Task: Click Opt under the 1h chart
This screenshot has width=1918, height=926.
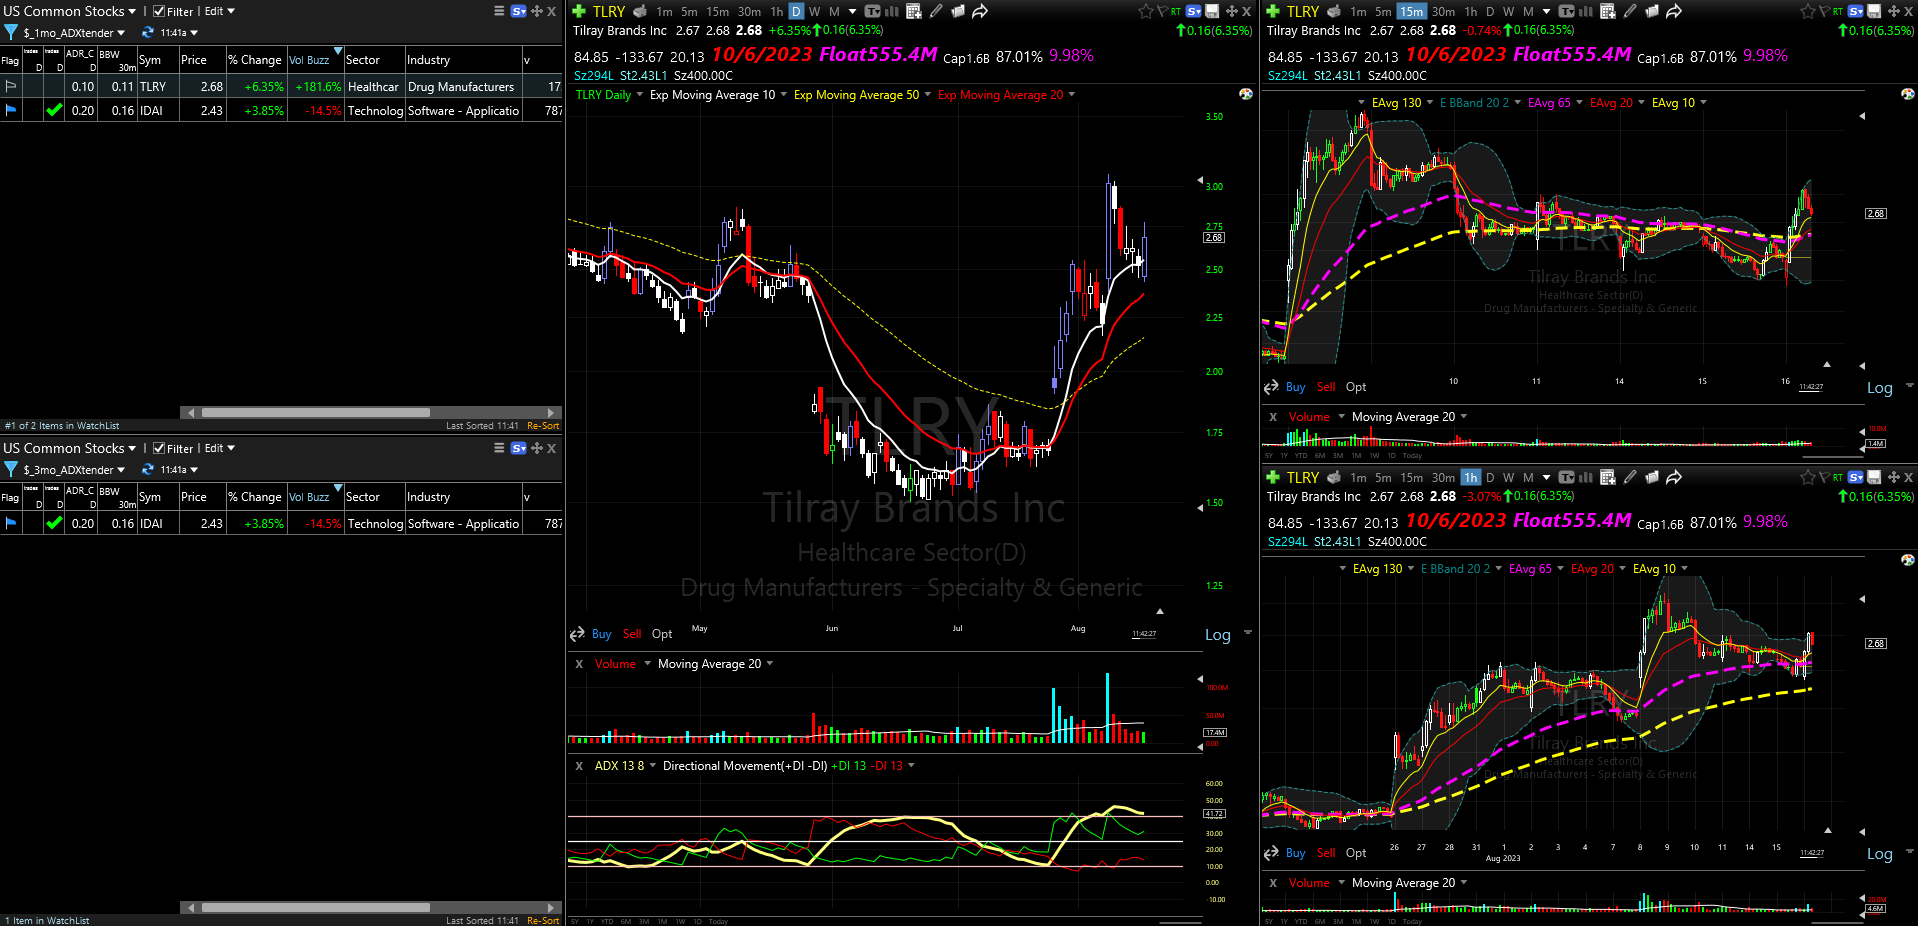Action: 1355,853
